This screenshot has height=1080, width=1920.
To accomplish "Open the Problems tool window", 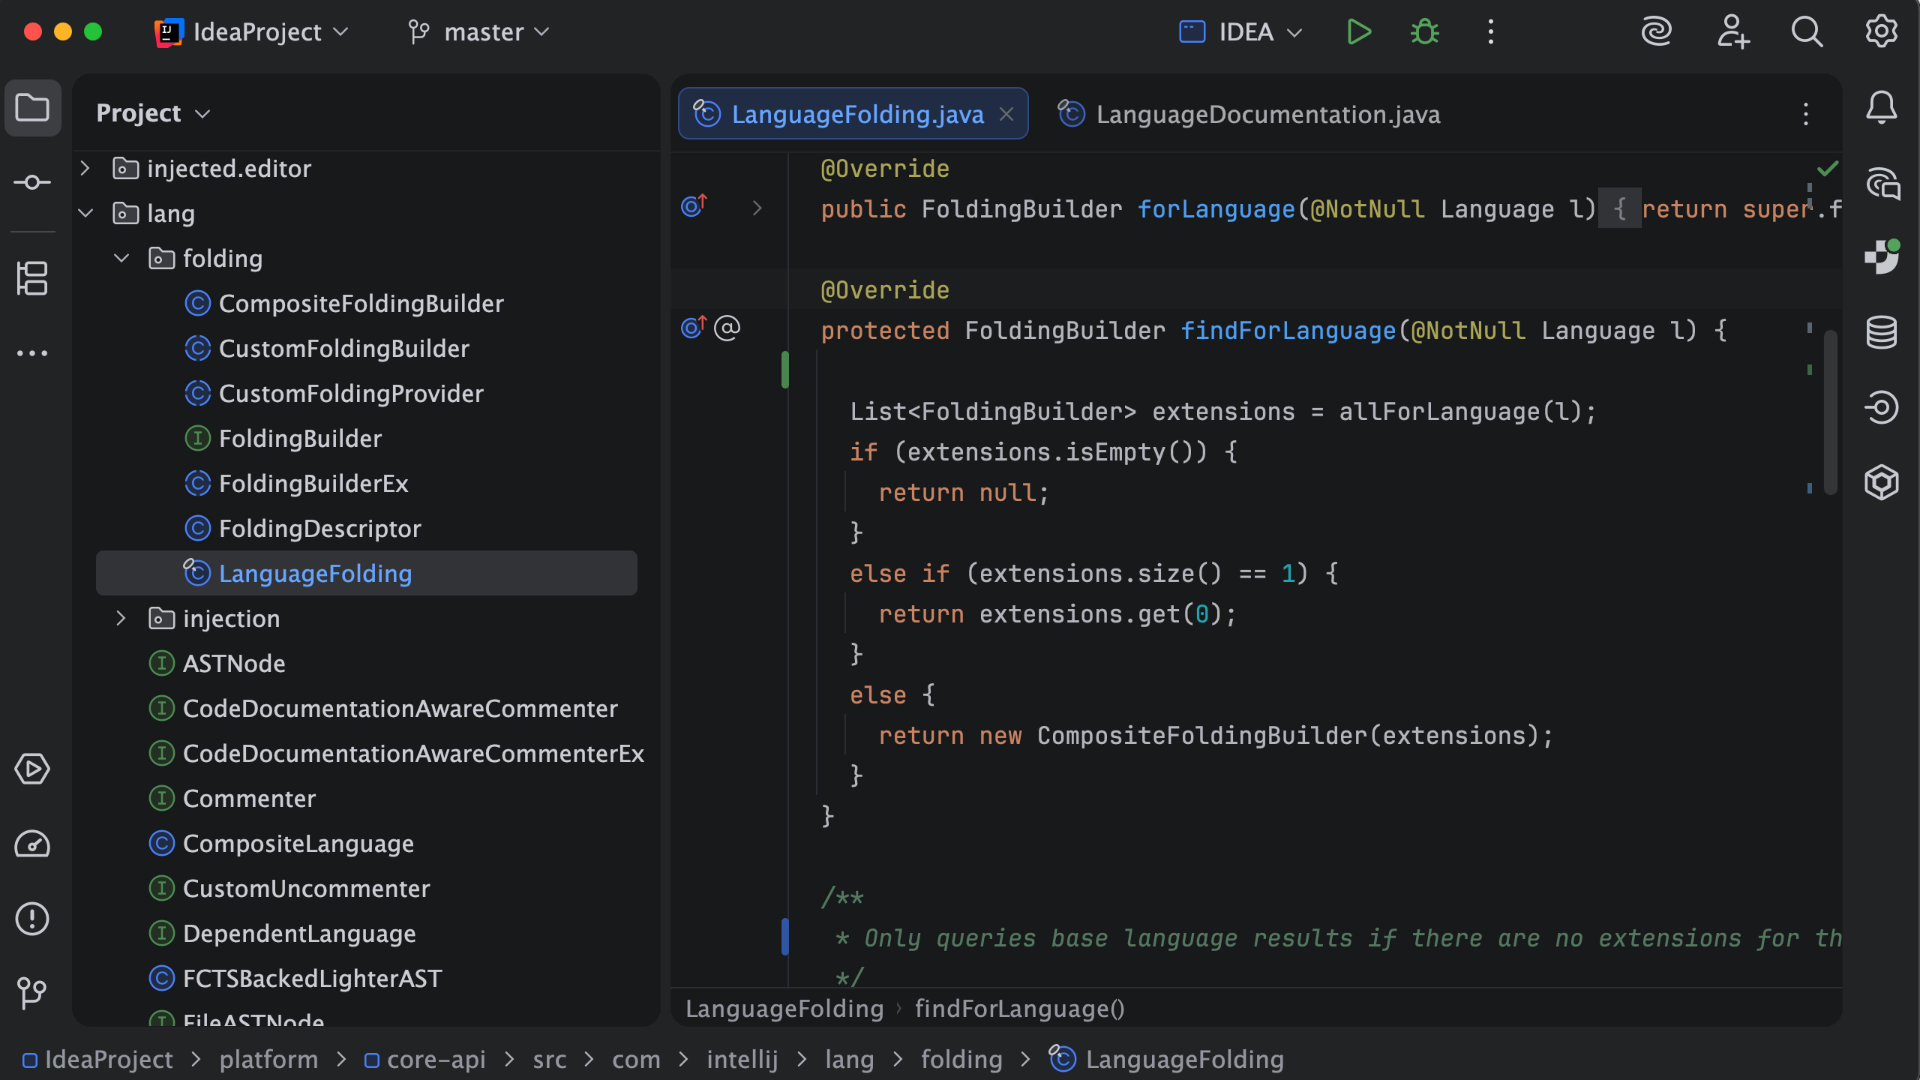I will [33, 919].
